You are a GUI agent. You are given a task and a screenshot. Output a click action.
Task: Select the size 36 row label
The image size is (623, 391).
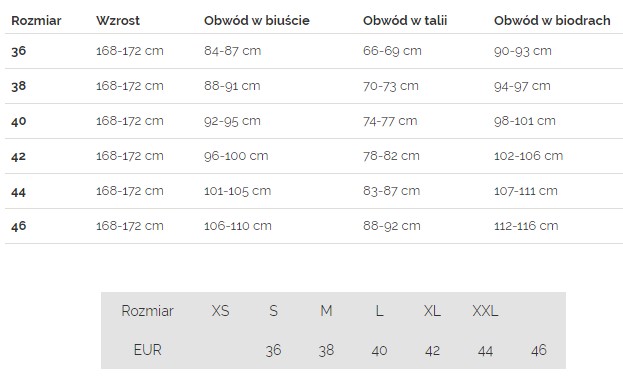point(19,51)
